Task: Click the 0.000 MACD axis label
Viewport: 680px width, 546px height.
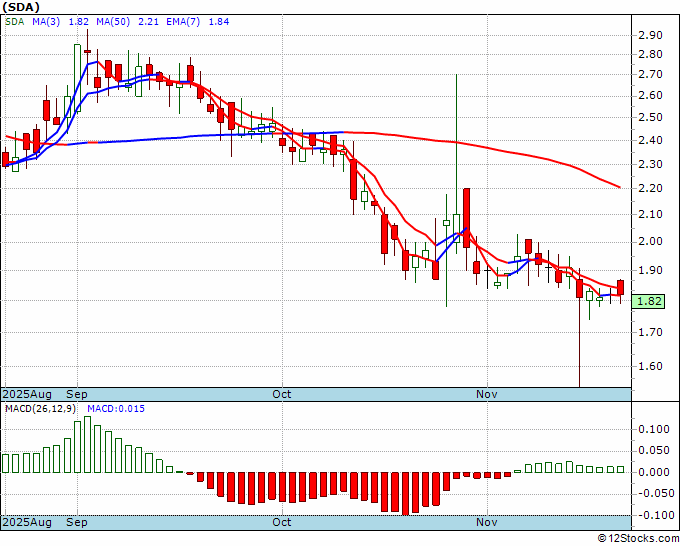Action: tap(654, 472)
